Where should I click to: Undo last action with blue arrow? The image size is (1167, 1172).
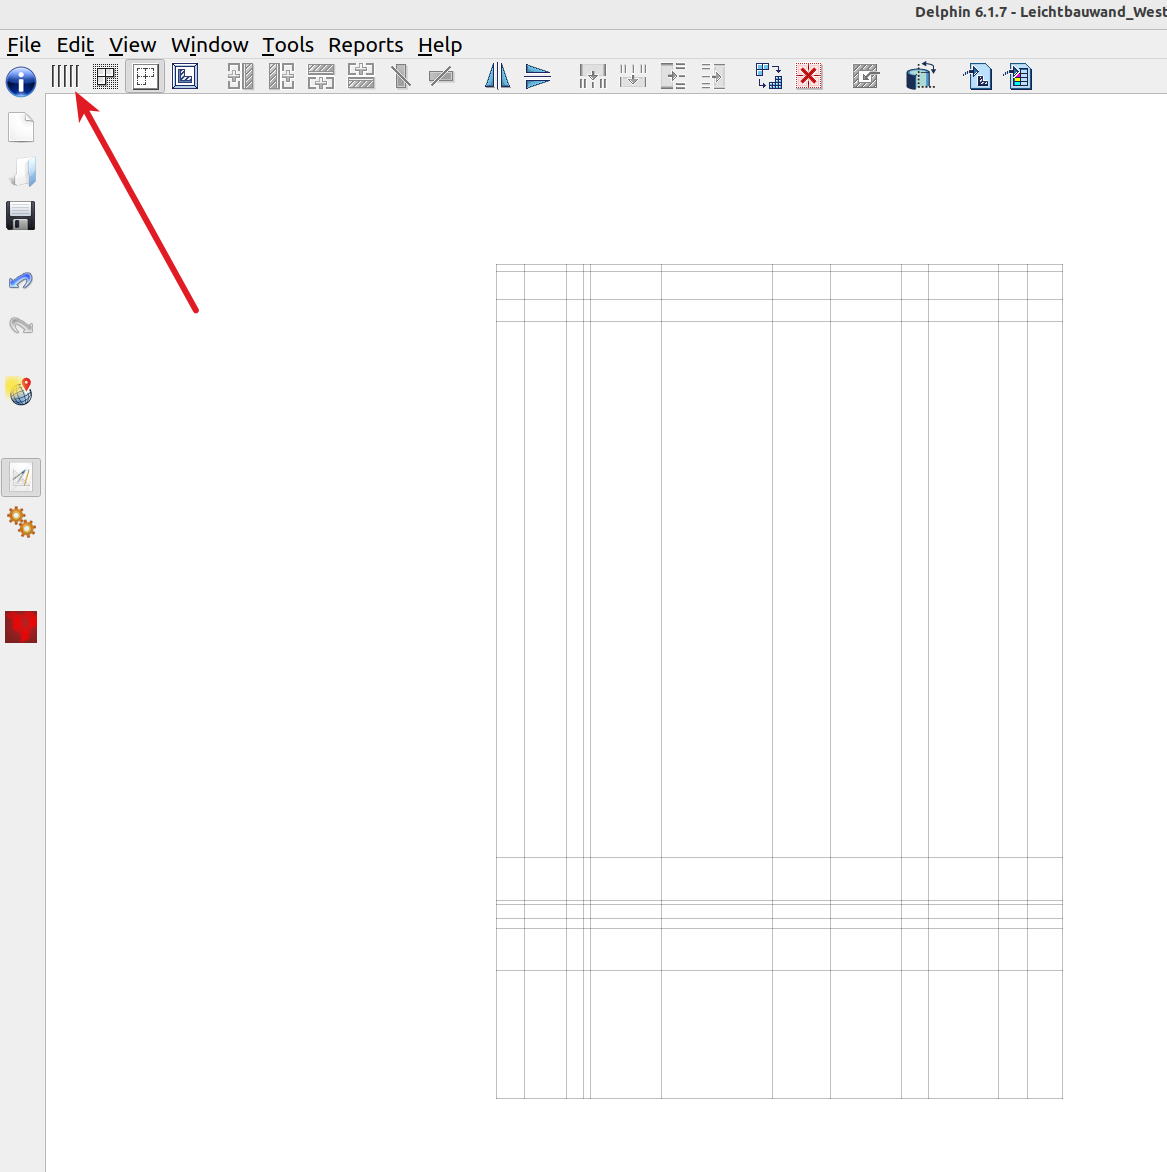pyautogui.click(x=21, y=281)
